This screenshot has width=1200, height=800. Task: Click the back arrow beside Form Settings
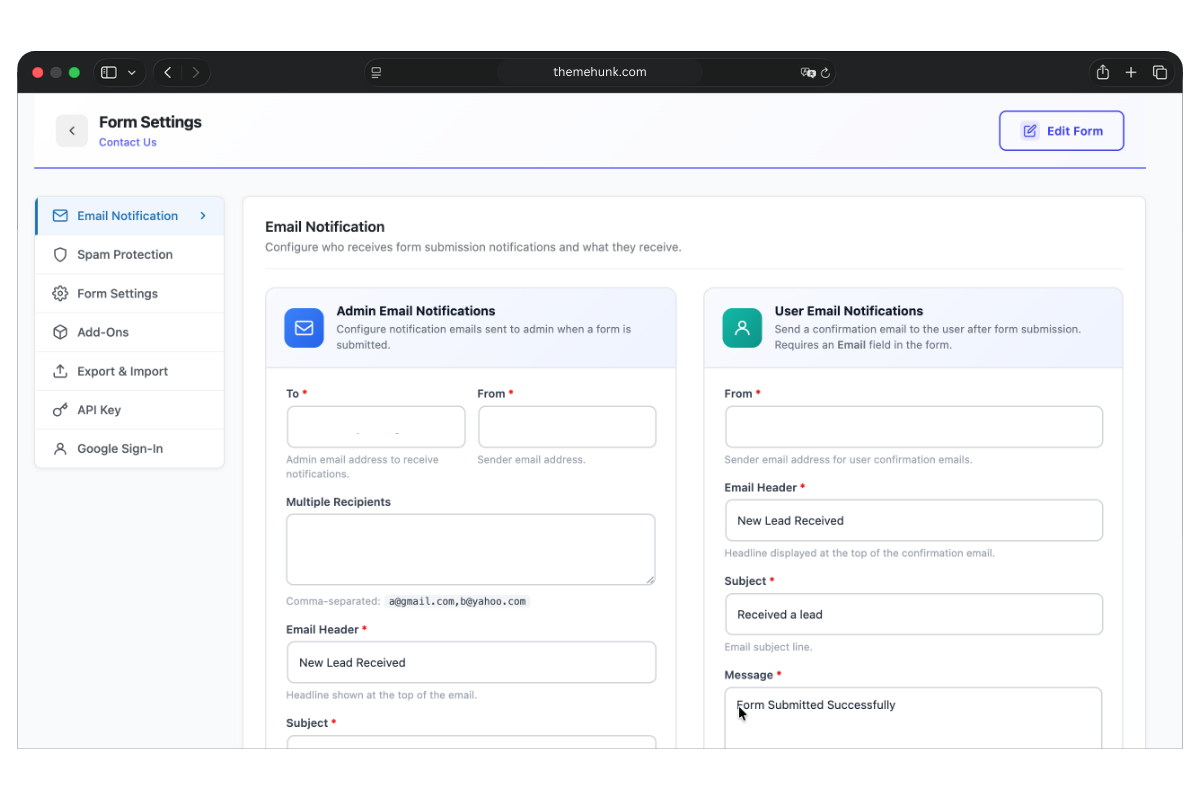click(72, 131)
